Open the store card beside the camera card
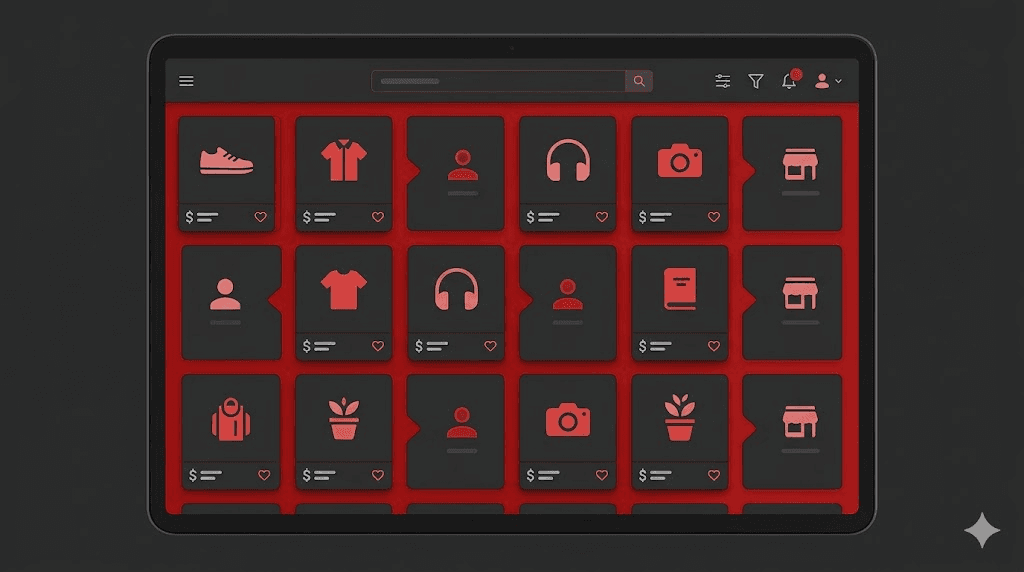 [792, 173]
